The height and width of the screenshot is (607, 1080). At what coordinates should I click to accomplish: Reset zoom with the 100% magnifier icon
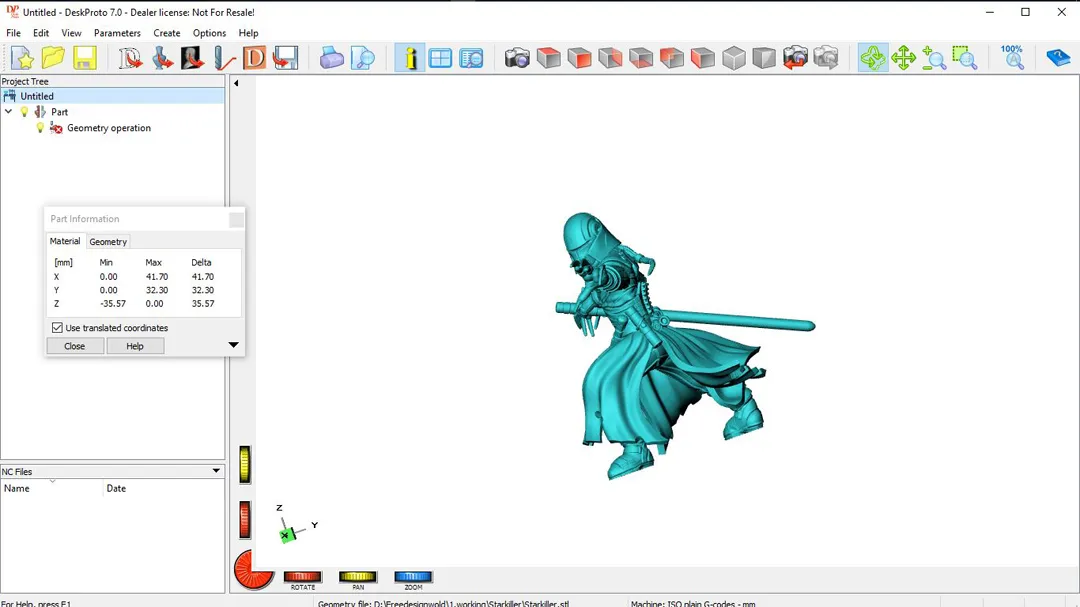(x=1012, y=58)
